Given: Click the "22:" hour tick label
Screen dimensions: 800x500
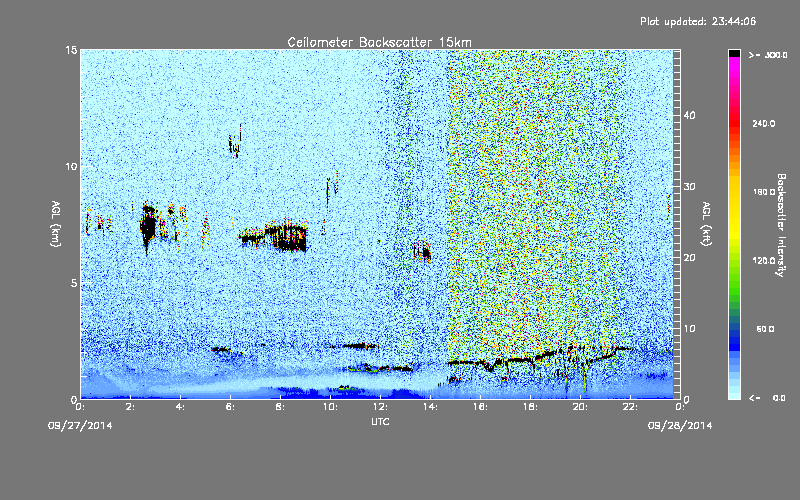Looking at the screenshot, I should (x=631, y=407).
